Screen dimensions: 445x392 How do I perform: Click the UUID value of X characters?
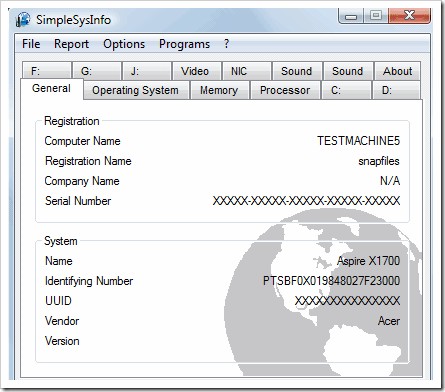[x=347, y=301]
